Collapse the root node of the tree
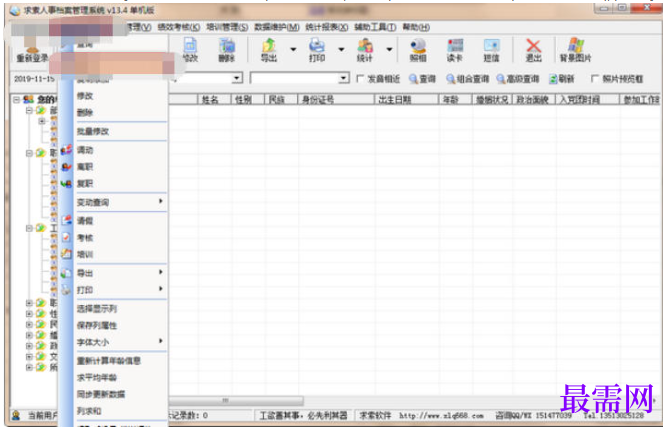Image resolution: width=672 pixels, height=430 pixels. (16, 99)
